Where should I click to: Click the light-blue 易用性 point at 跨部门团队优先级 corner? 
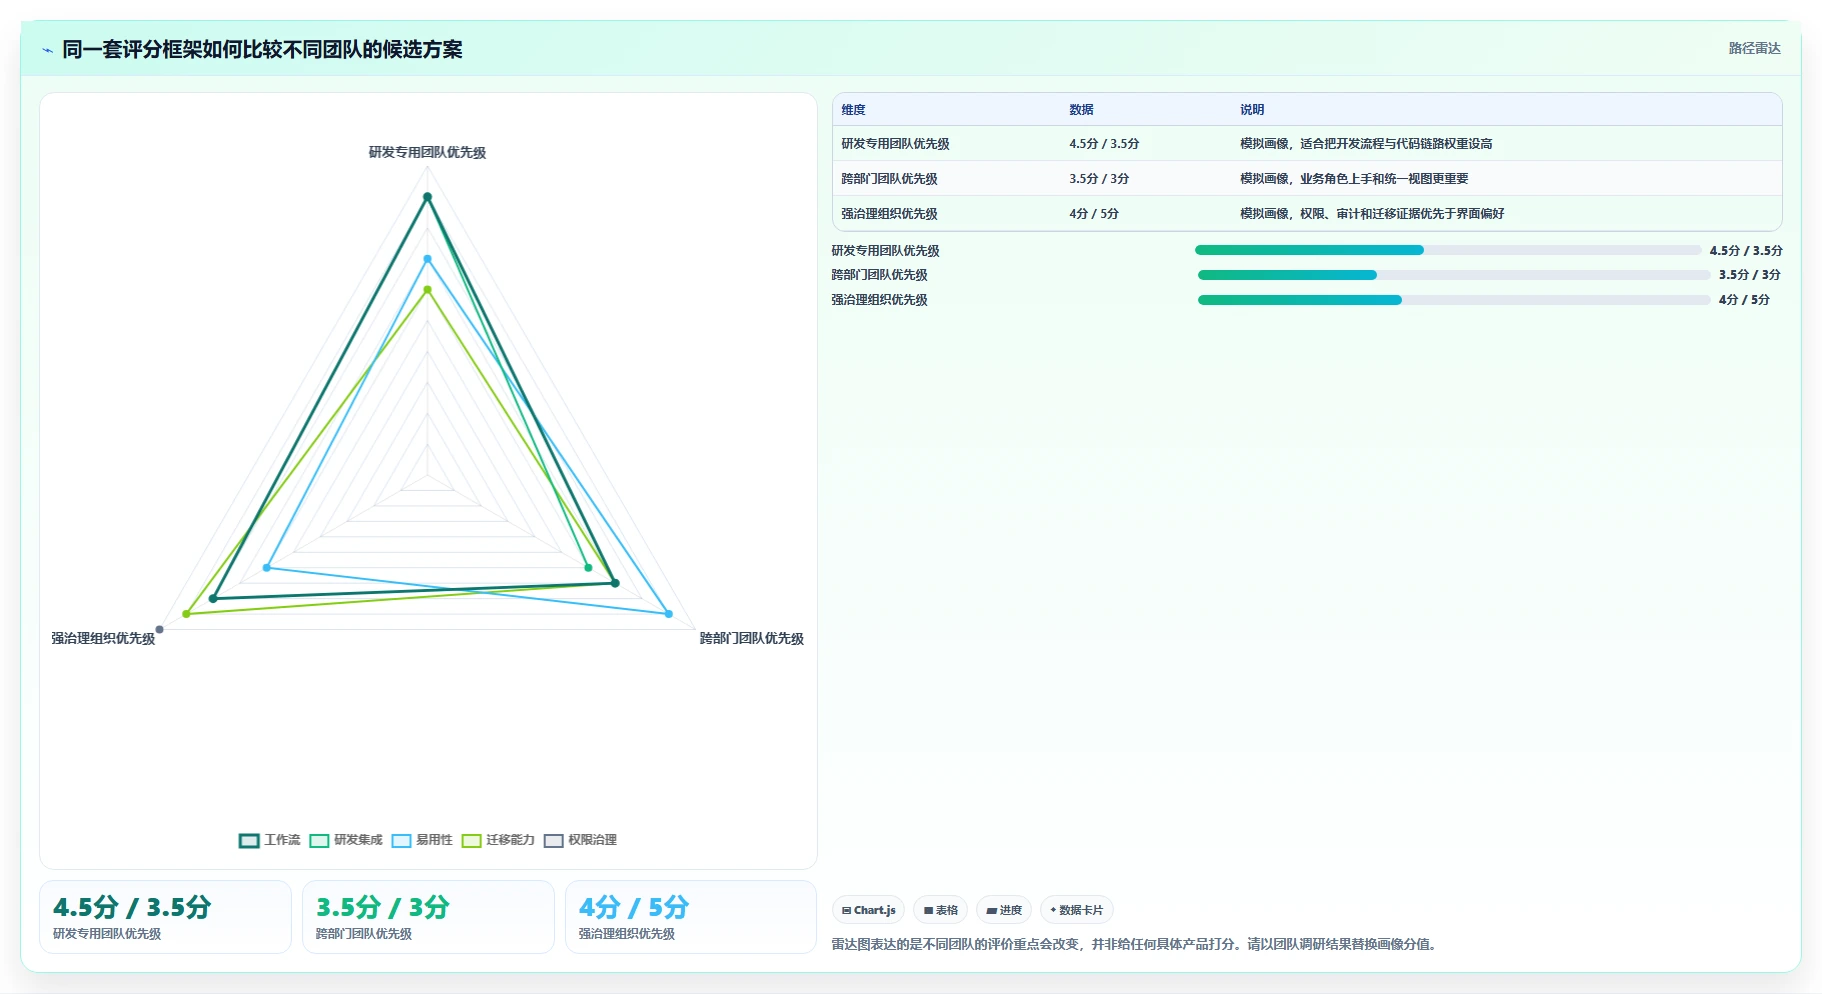coord(669,614)
